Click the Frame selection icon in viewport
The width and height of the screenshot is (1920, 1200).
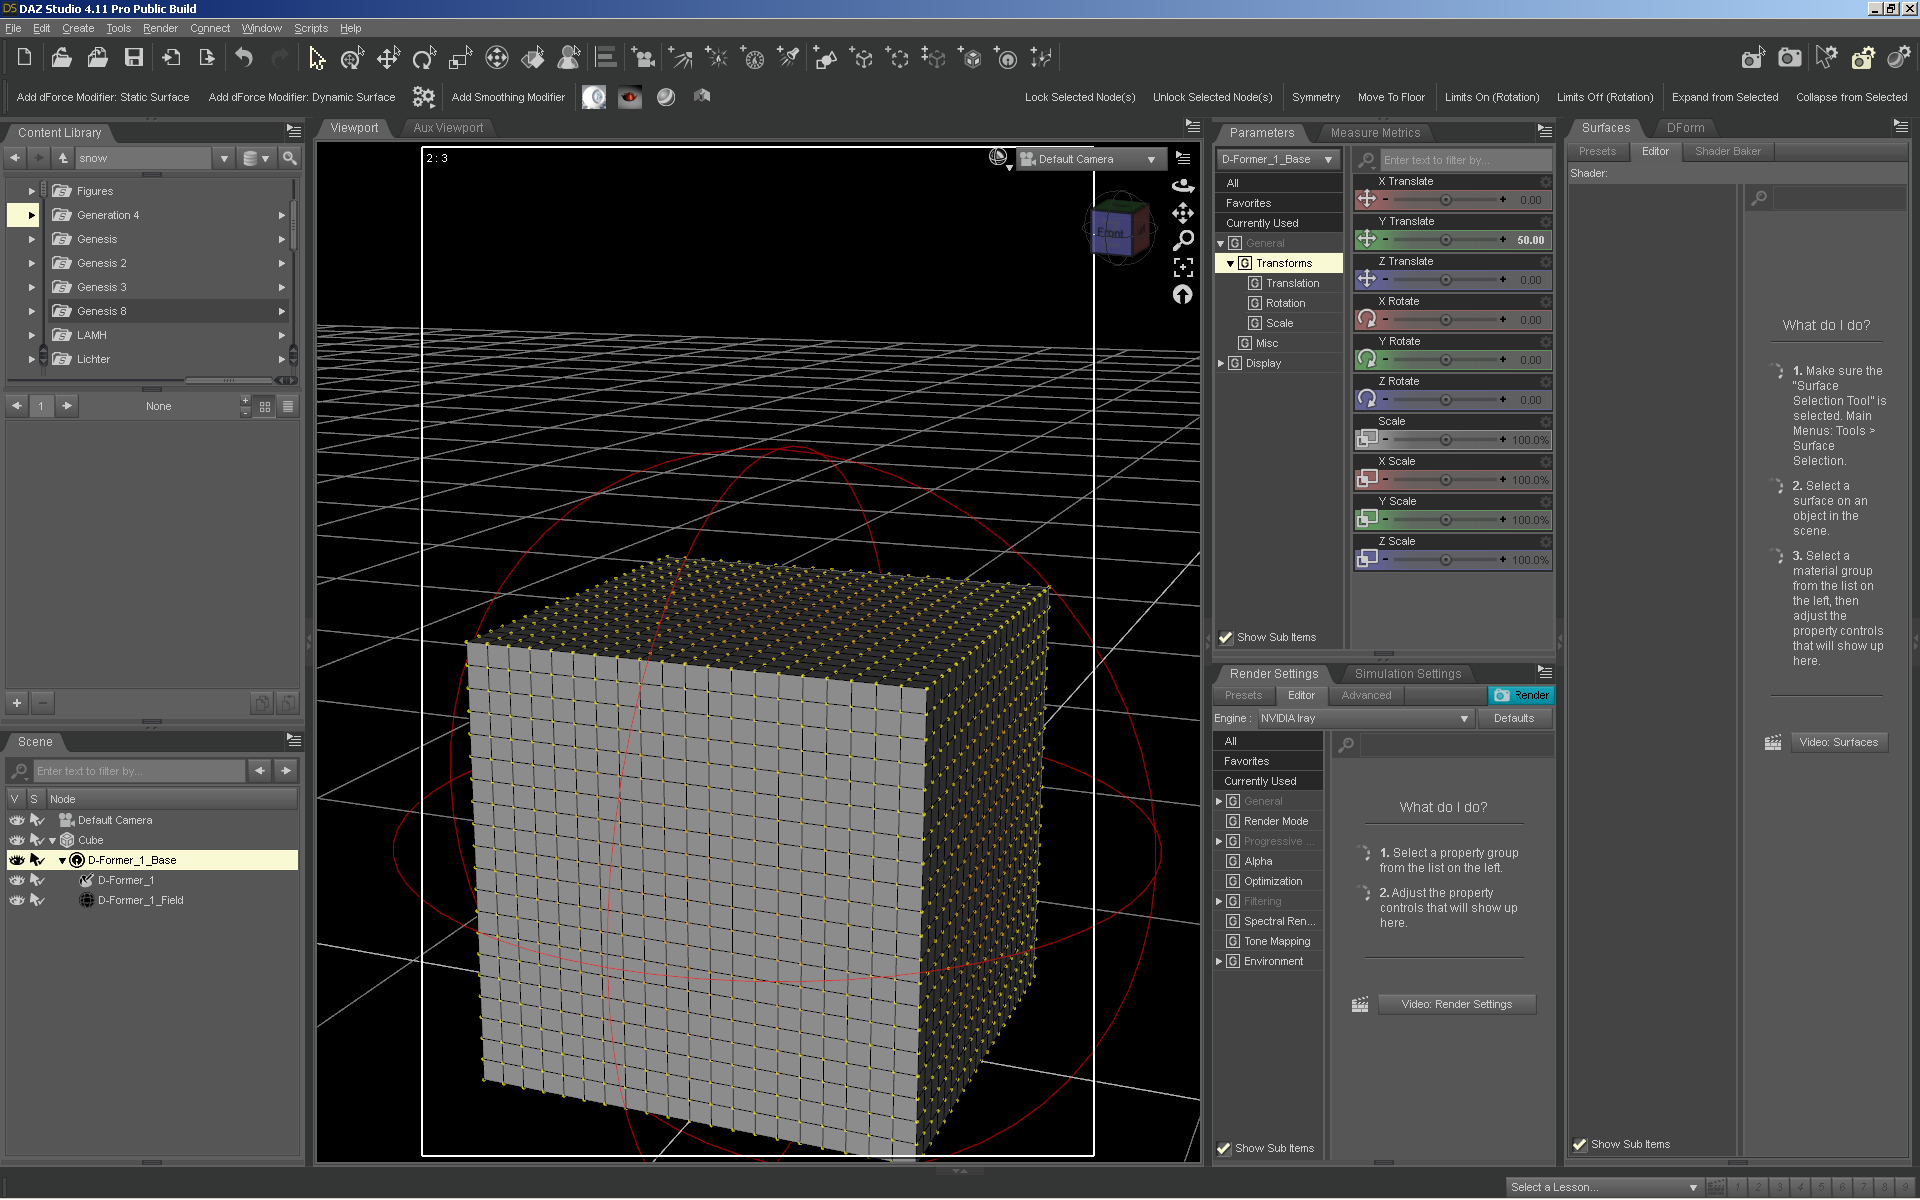tap(1183, 267)
